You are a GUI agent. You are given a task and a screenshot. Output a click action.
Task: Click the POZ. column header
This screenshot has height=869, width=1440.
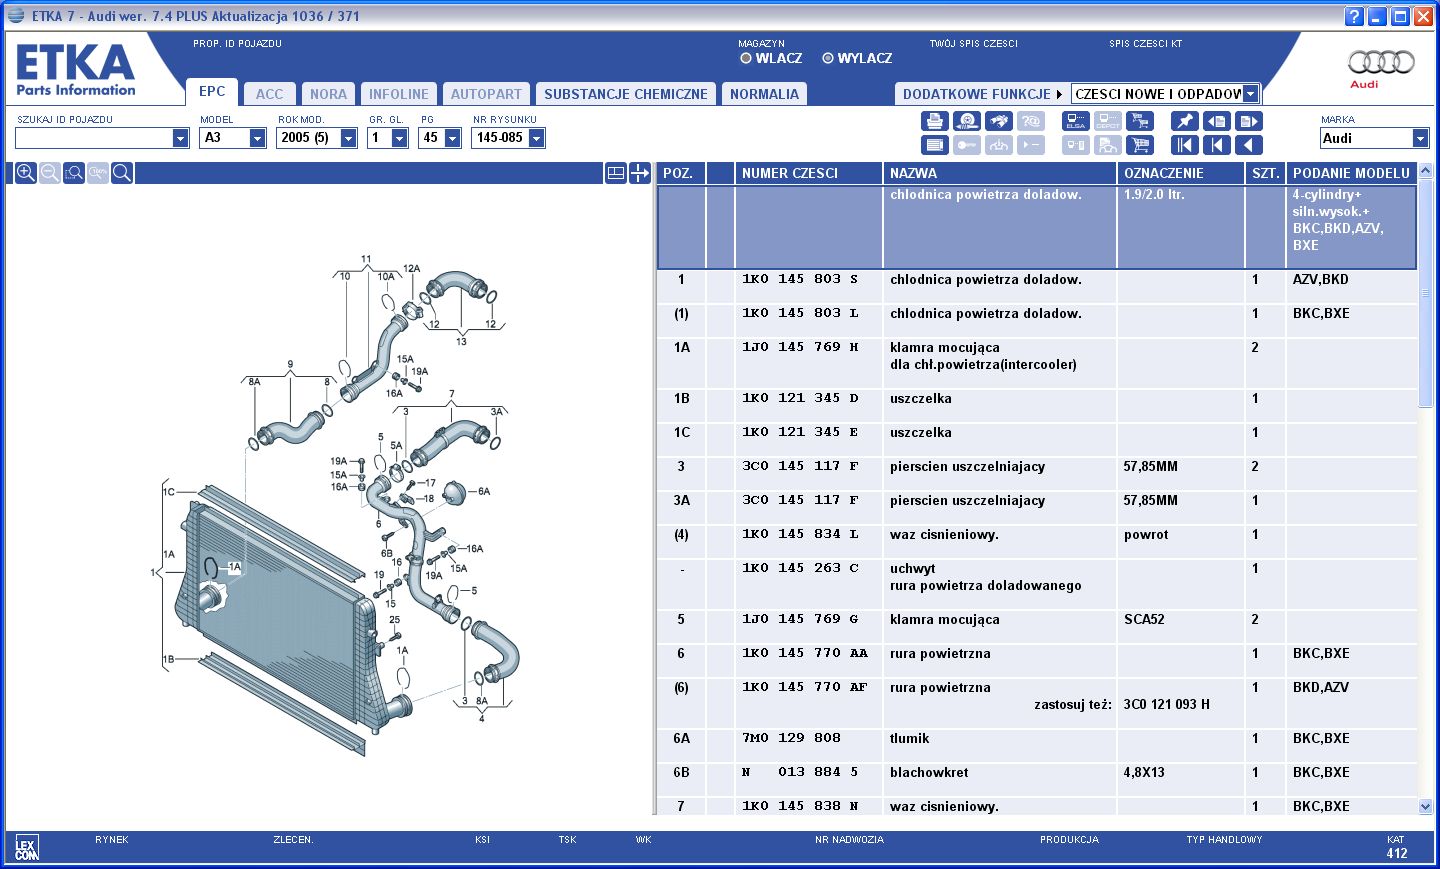(680, 173)
